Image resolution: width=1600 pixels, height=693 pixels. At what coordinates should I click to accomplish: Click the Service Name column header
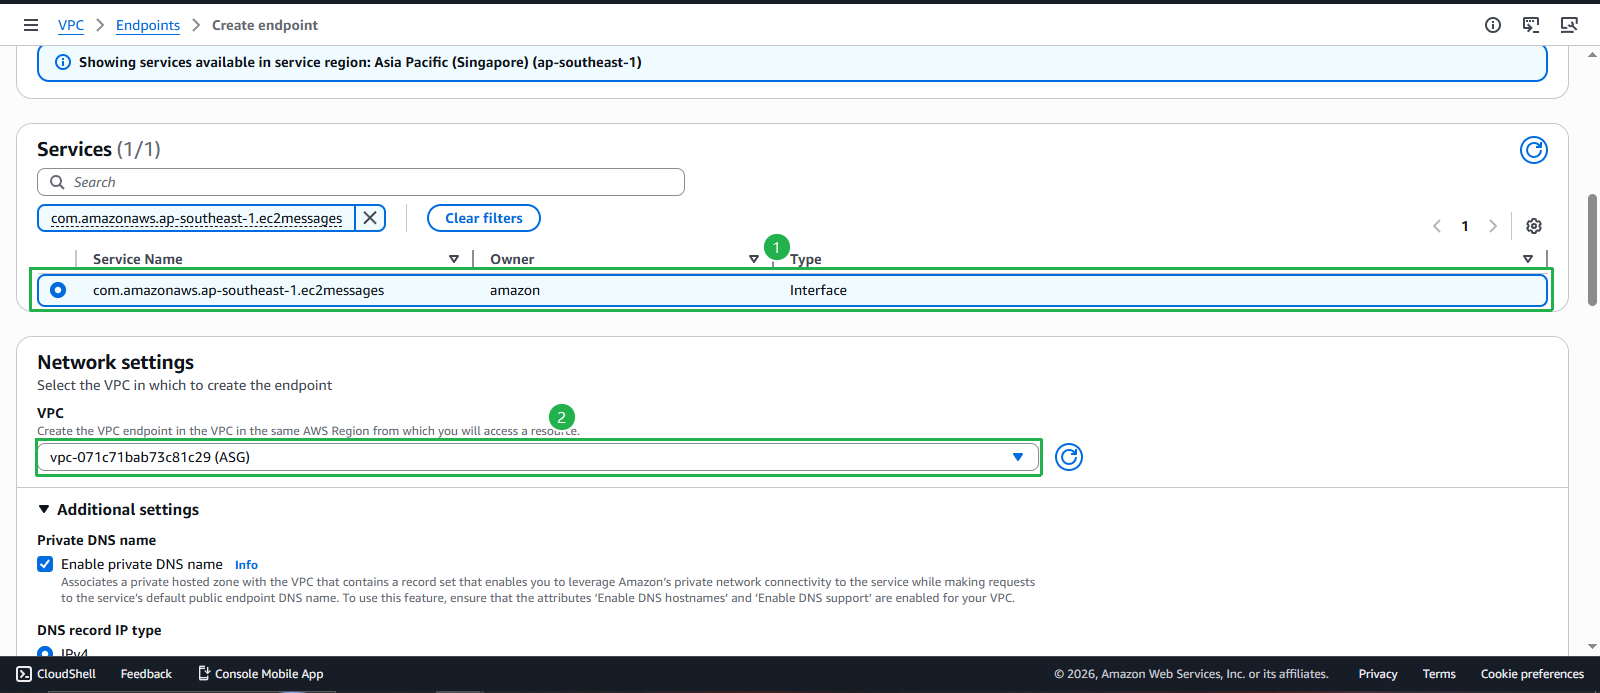tap(138, 259)
